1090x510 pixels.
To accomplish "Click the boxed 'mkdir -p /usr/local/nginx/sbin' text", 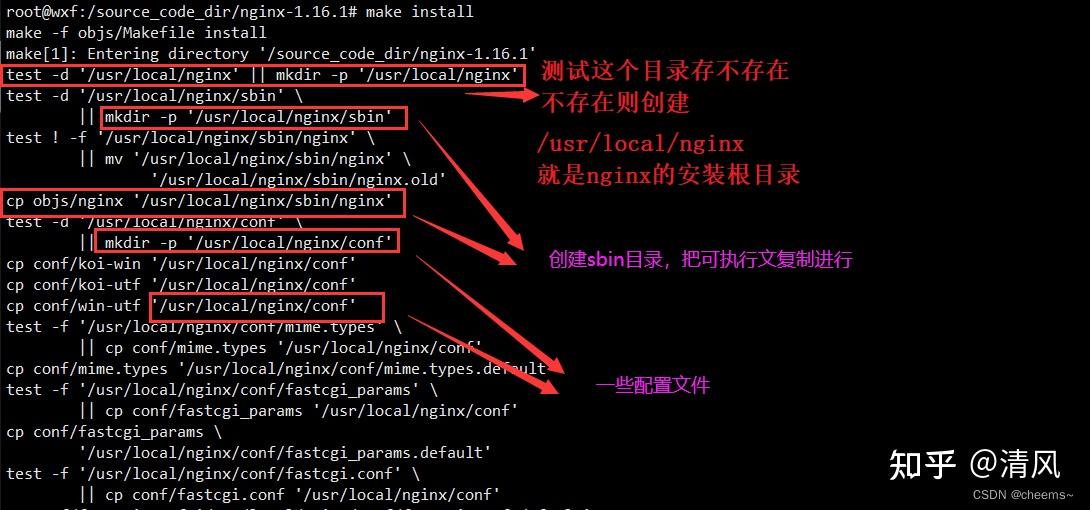I will tap(254, 117).
